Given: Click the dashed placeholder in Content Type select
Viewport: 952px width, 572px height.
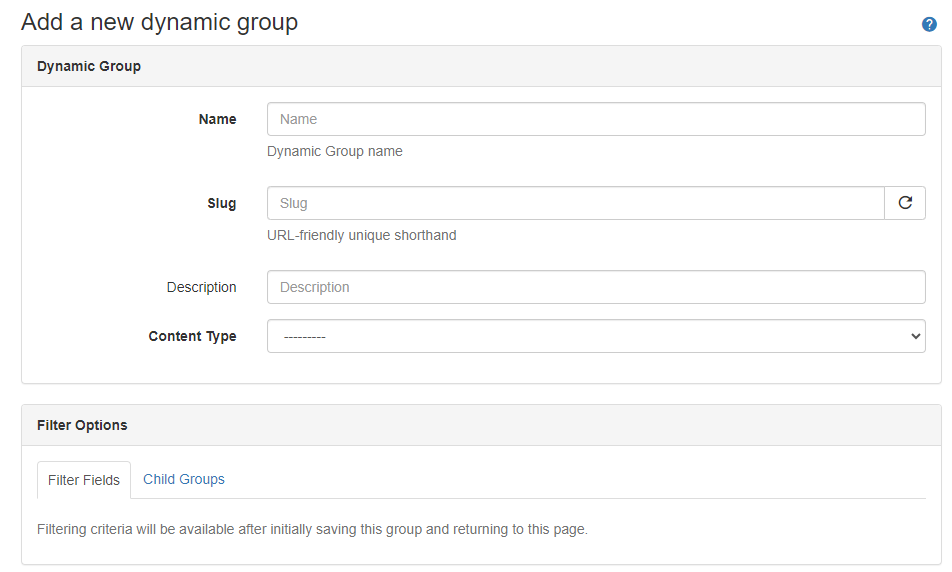Looking at the screenshot, I should [x=305, y=337].
